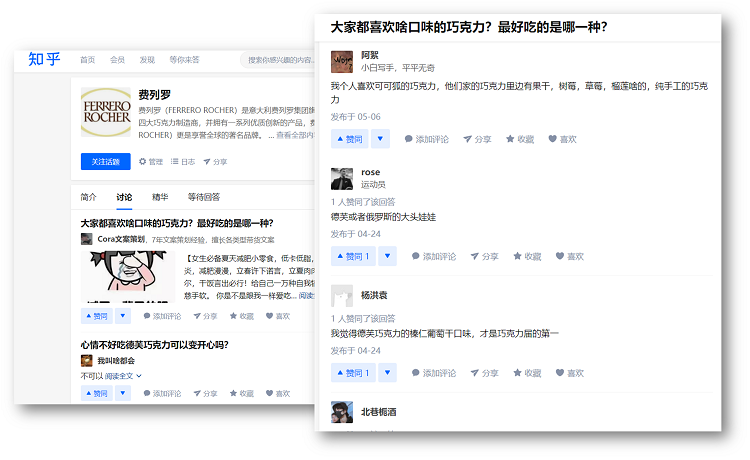Share the Cora文案策划 answer
750x460 pixels.
click(205, 316)
